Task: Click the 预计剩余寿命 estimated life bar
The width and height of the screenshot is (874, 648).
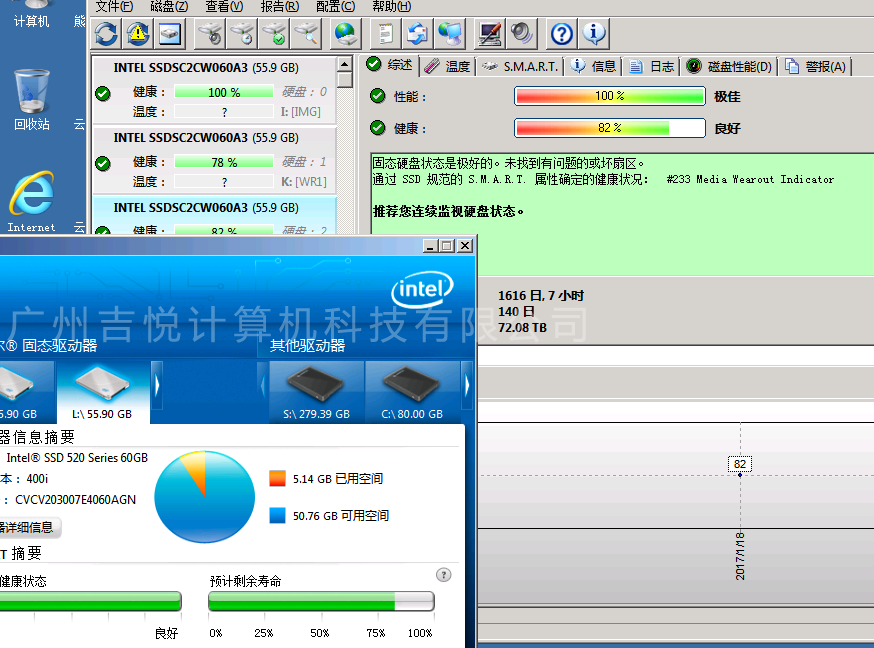Action: pyautogui.click(x=321, y=602)
